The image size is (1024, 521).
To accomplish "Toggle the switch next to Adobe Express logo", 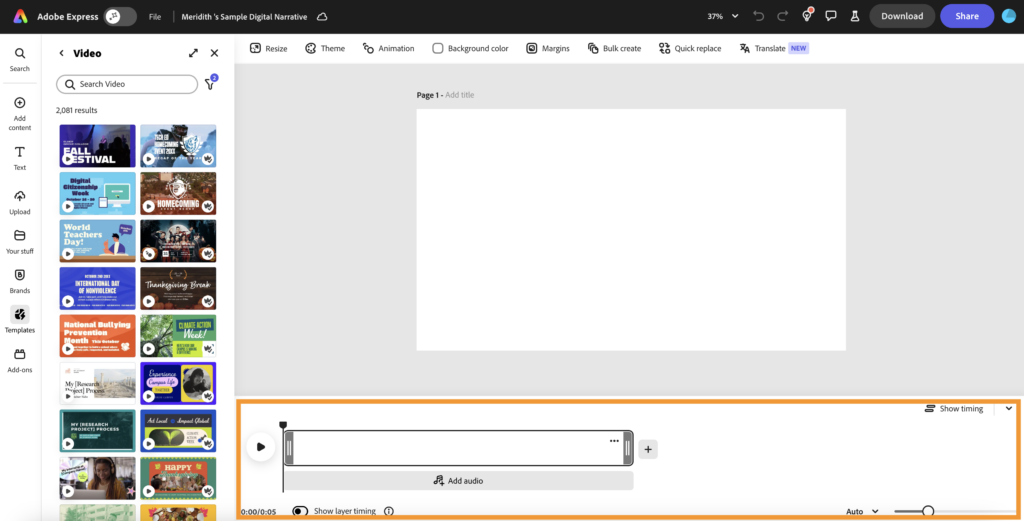I will click(120, 17).
